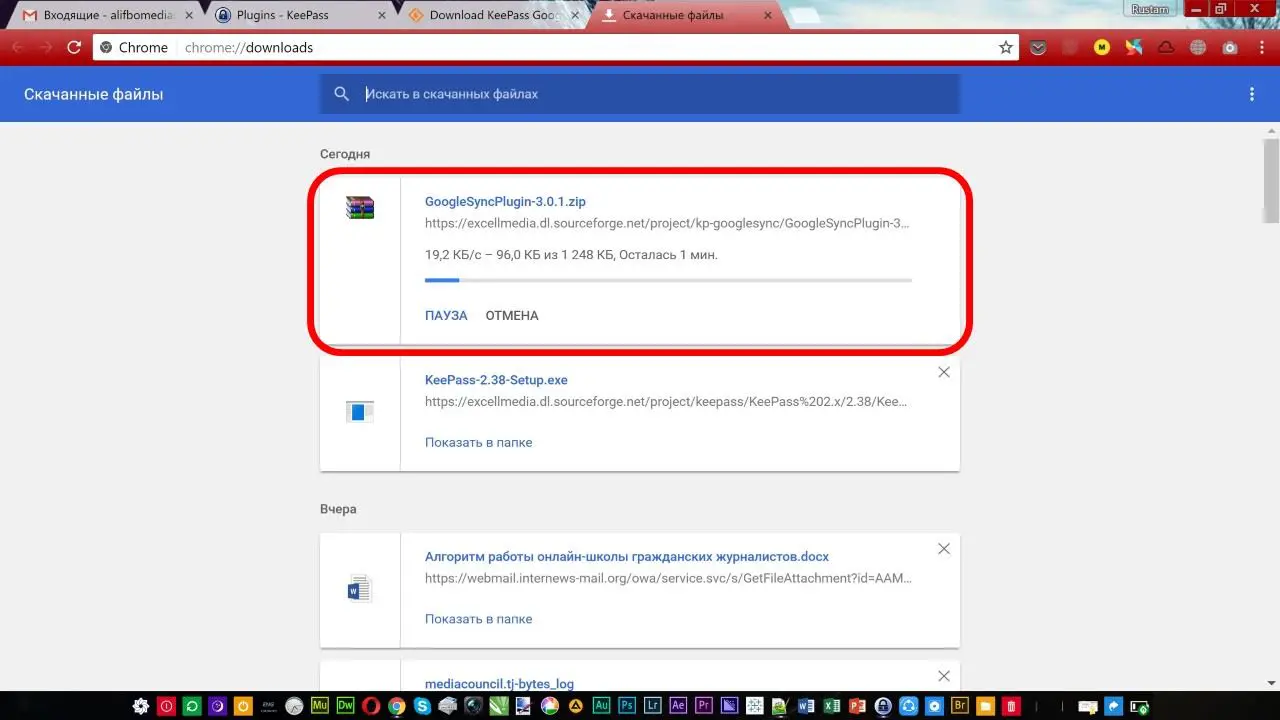
Task: Click the GoogleSyncPlugin sourceforge URL
Action: point(667,224)
